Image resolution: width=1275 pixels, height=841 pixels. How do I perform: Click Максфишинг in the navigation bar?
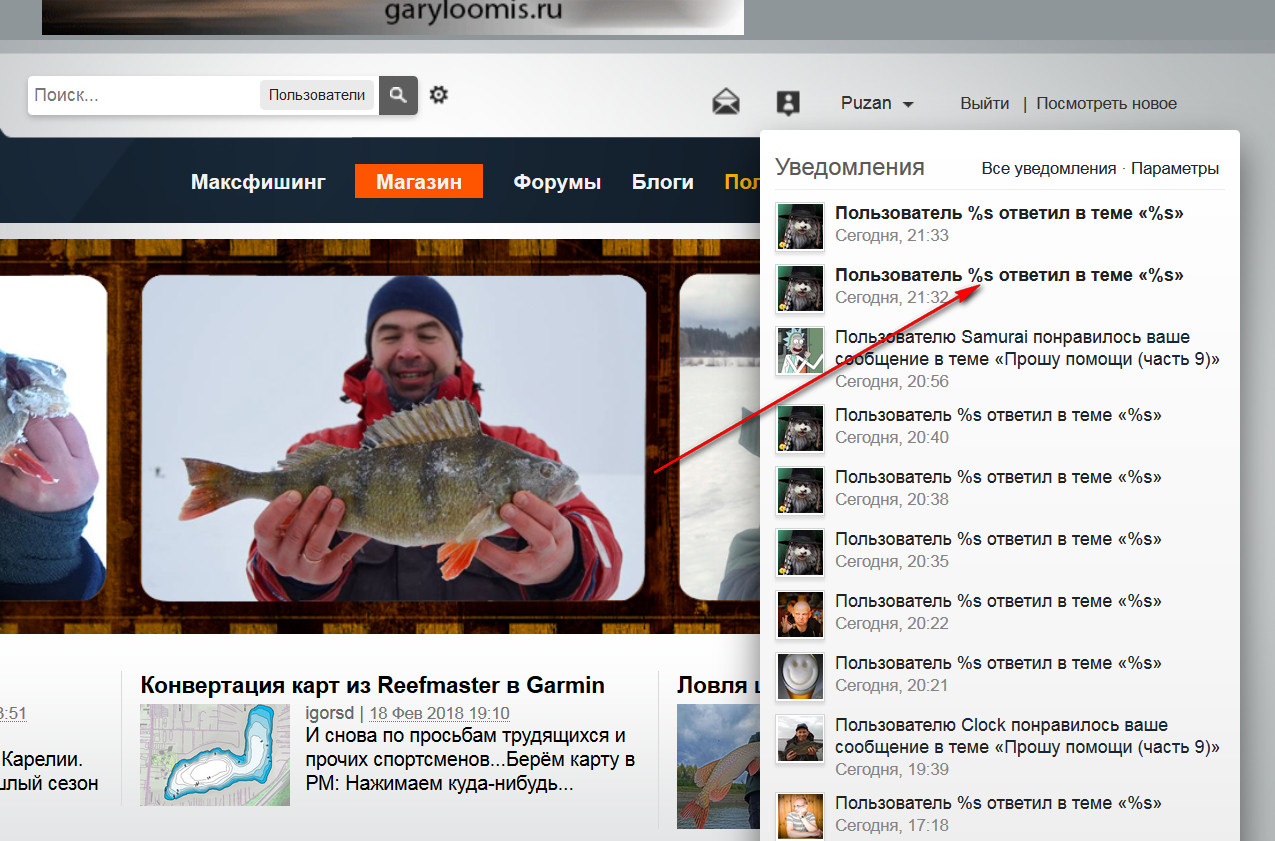click(258, 182)
